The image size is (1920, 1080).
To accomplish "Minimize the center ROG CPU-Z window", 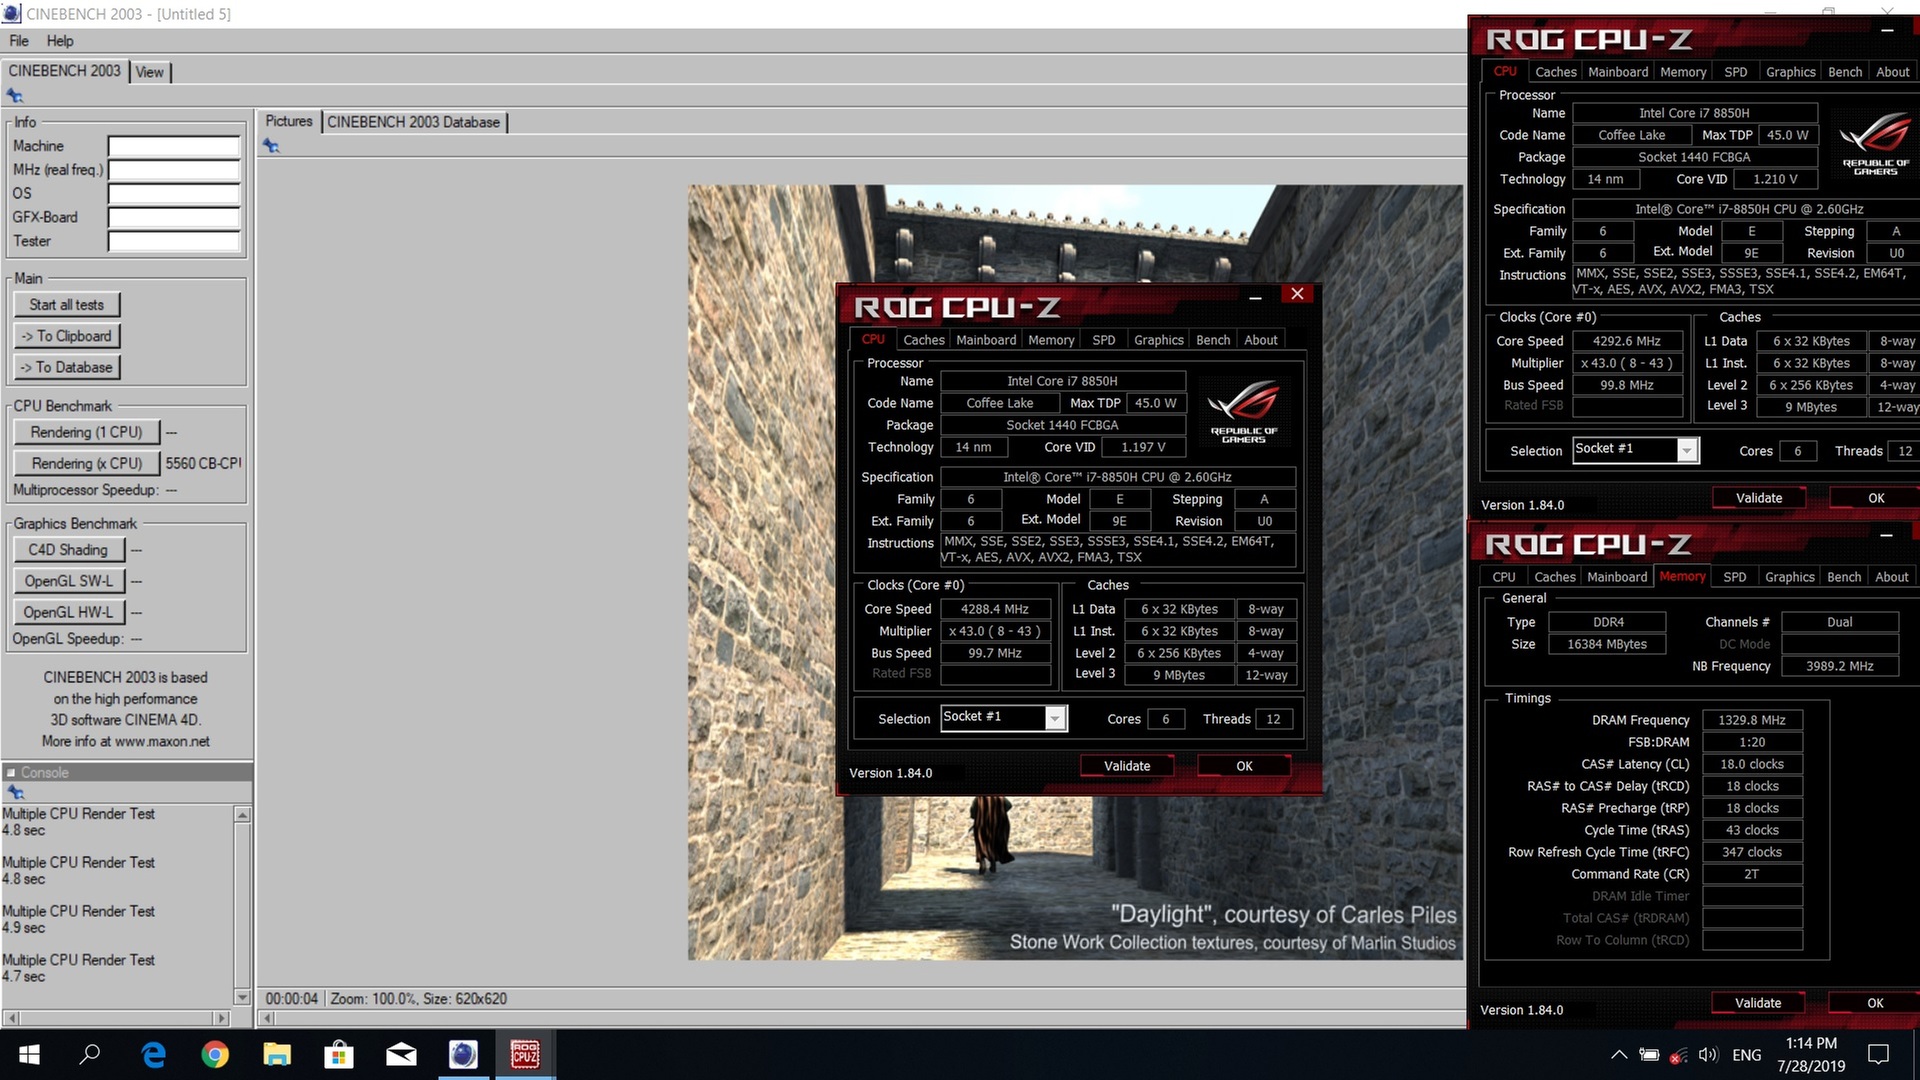I will (1255, 296).
